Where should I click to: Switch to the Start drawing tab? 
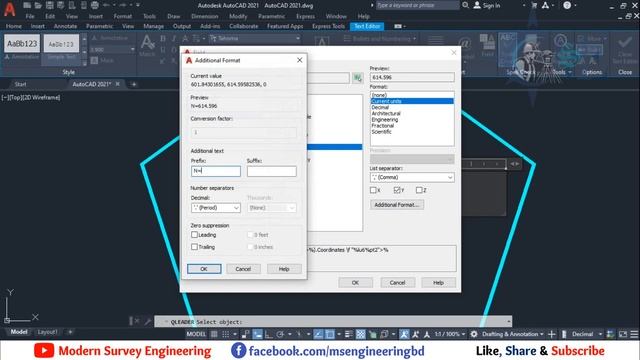[20, 84]
